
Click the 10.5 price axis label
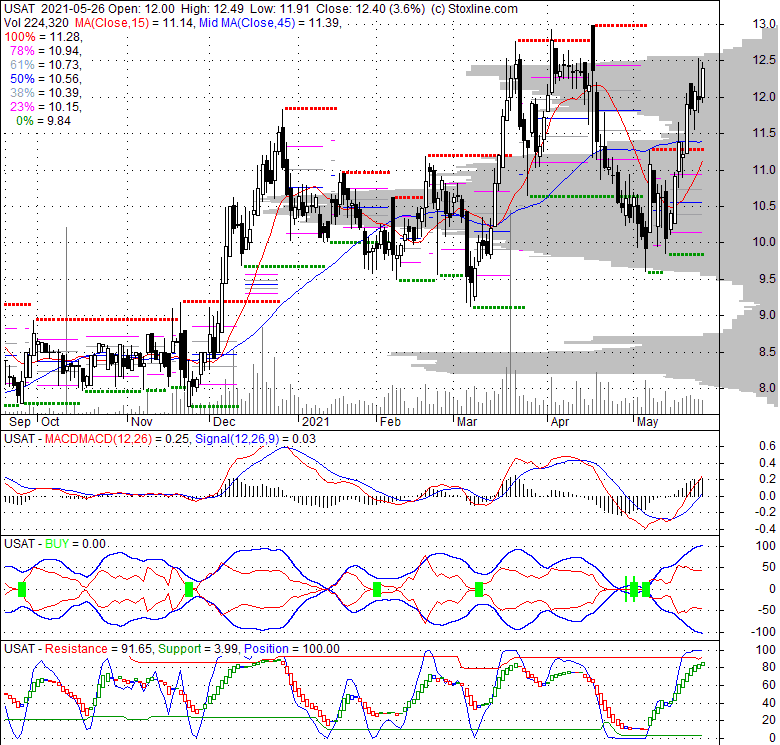[765, 206]
